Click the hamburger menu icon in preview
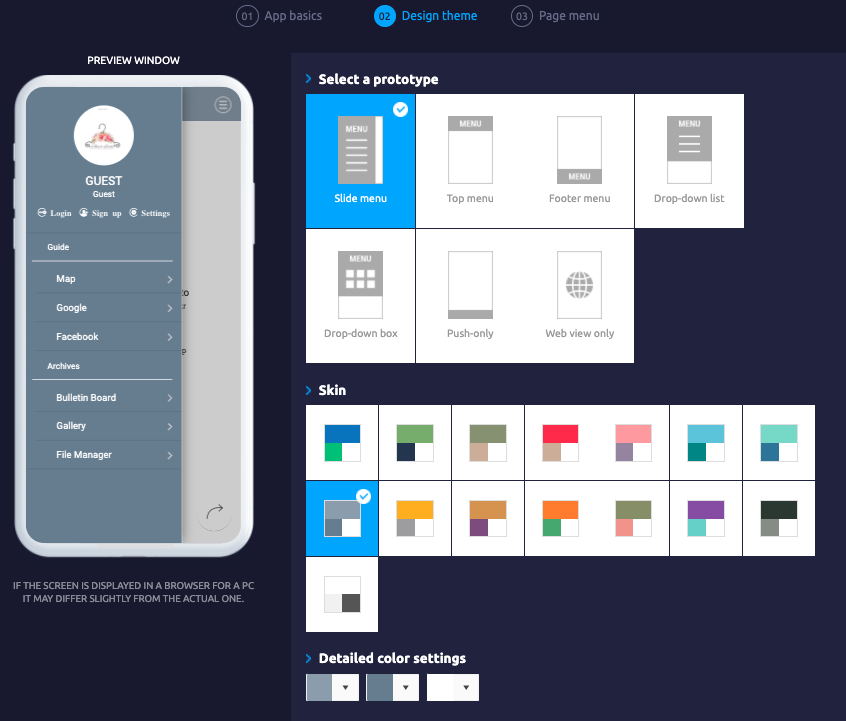Screen dimensions: 846x721 pyautogui.click(x=223, y=105)
